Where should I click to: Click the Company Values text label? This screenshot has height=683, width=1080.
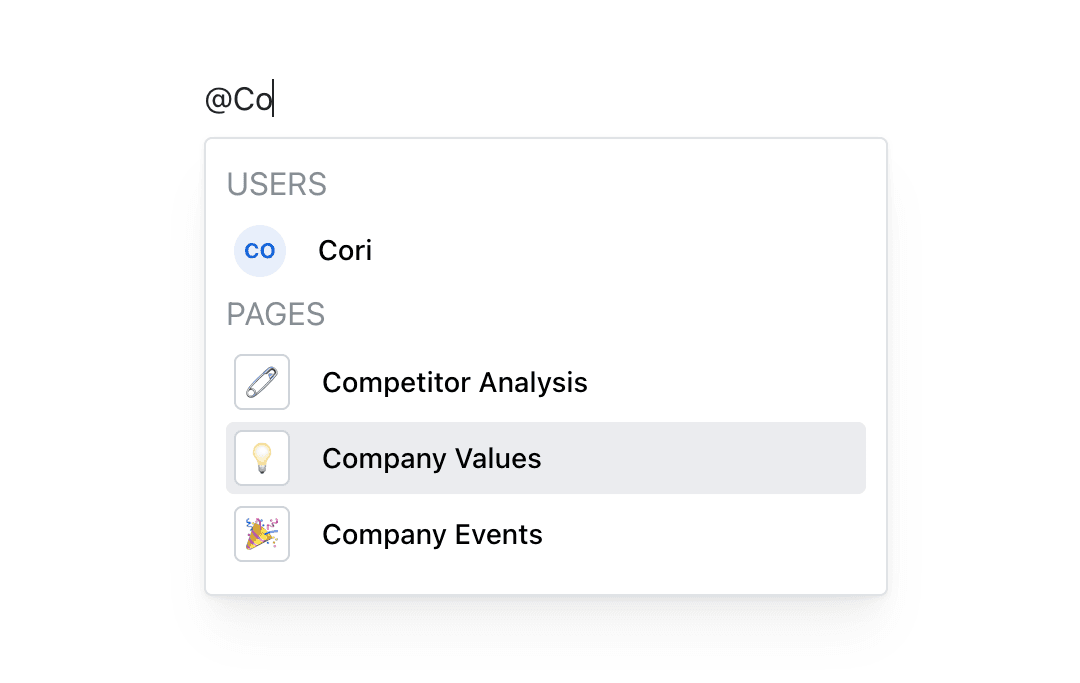[432, 459]
